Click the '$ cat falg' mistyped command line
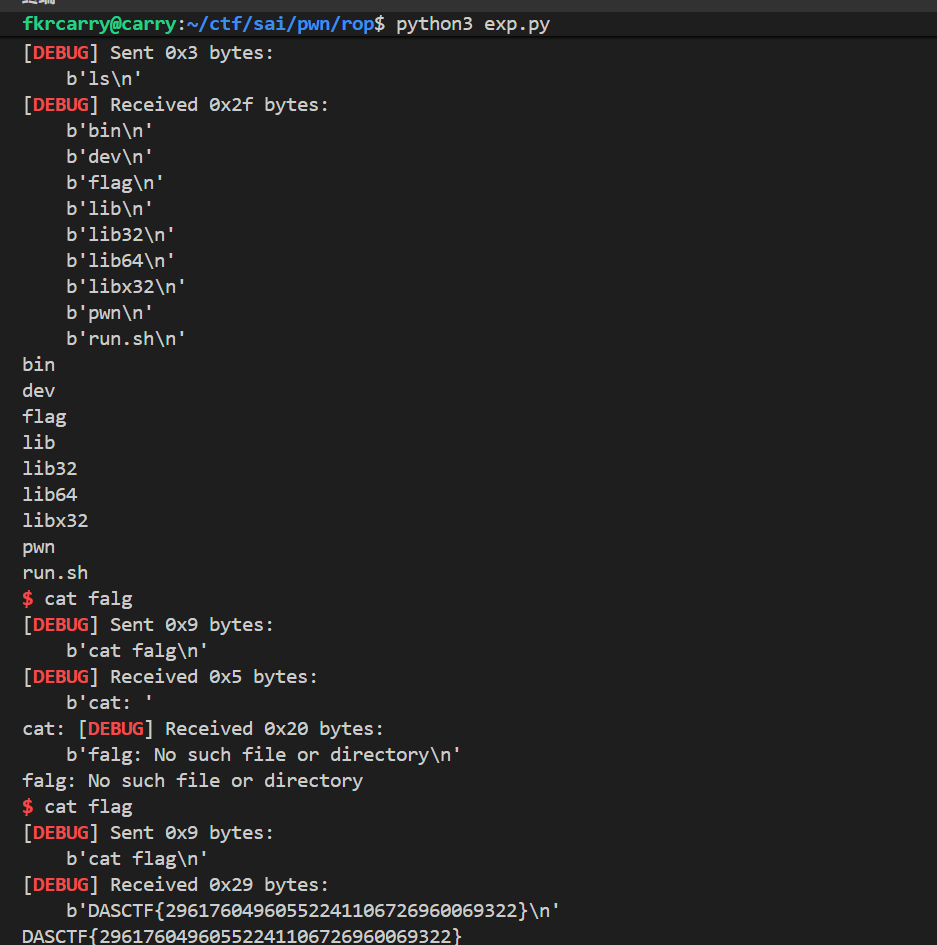The height and width of the screenshot is (945, 937). [78, 599]
